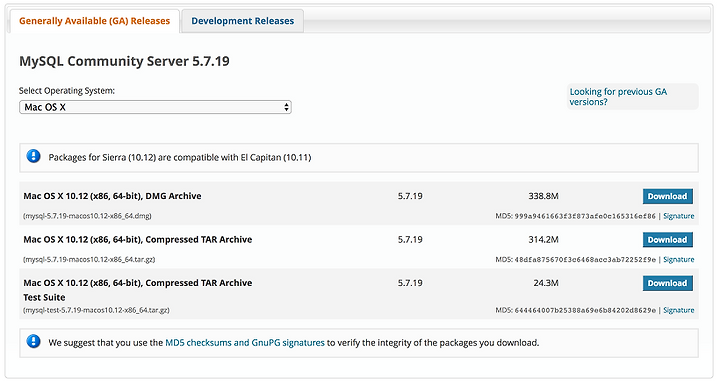
Task: Click the Mac OS X 10.12 DMG Archive title
Action: pos(112,196)
